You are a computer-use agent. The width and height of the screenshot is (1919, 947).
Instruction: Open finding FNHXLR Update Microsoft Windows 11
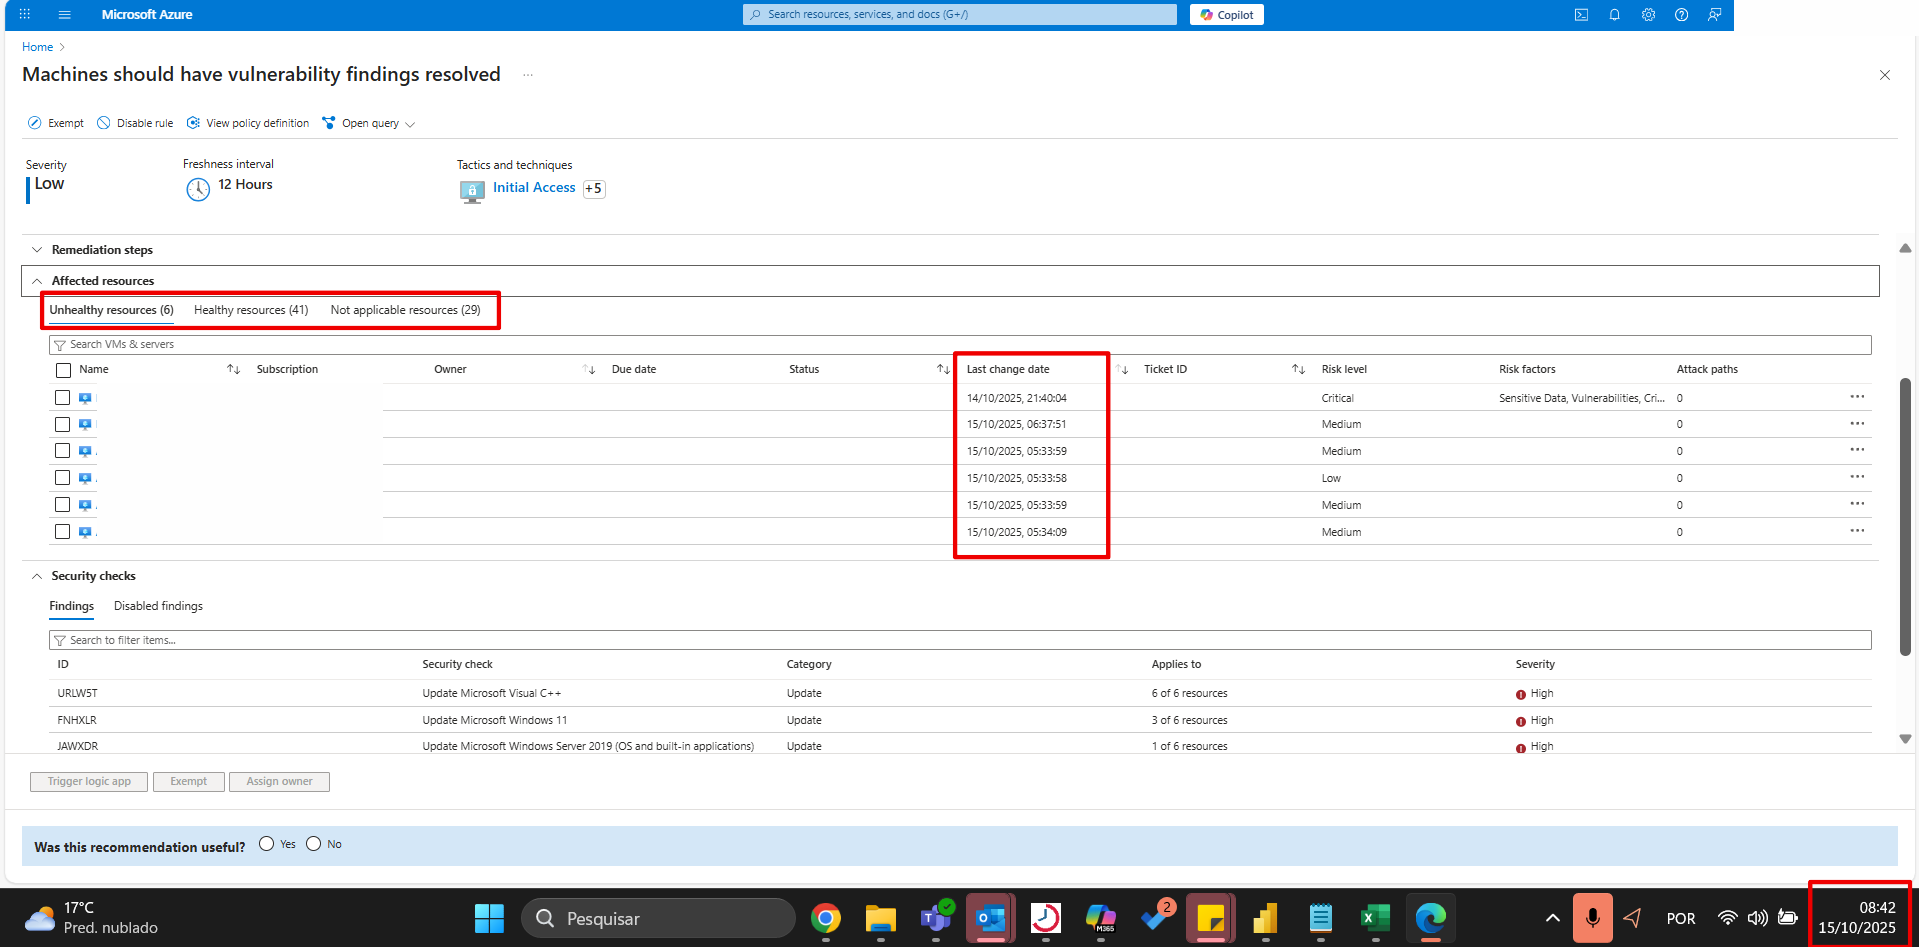960,720
